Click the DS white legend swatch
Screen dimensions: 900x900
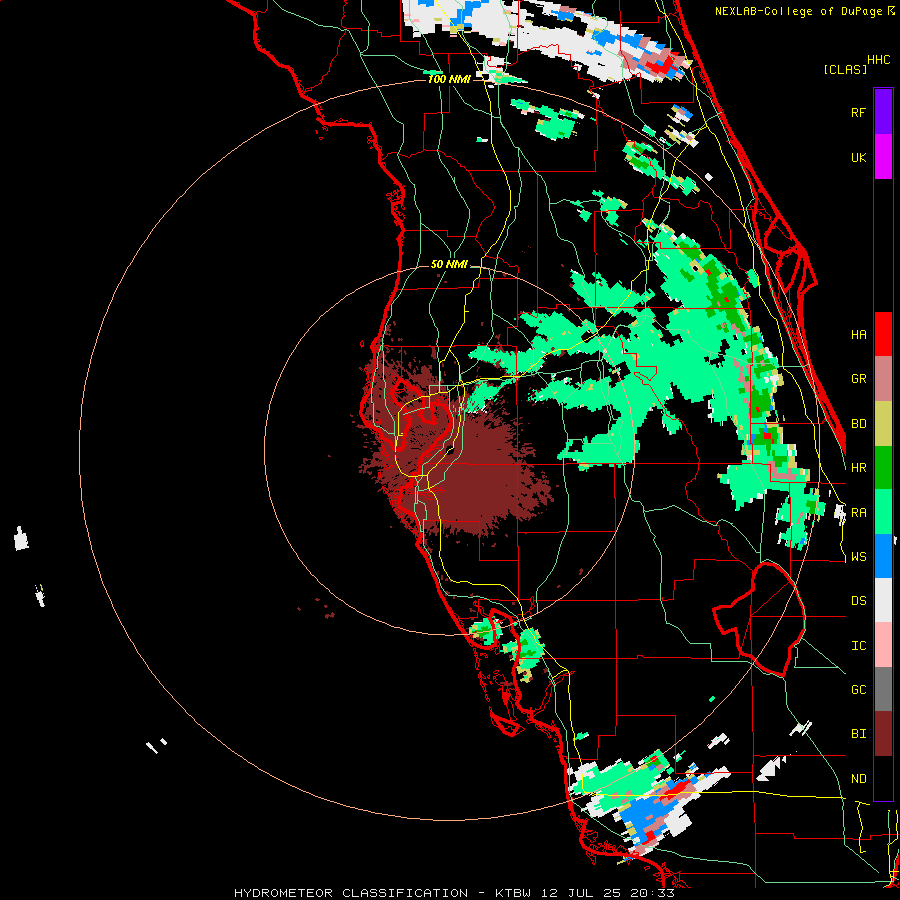click(x=883, y=600)
